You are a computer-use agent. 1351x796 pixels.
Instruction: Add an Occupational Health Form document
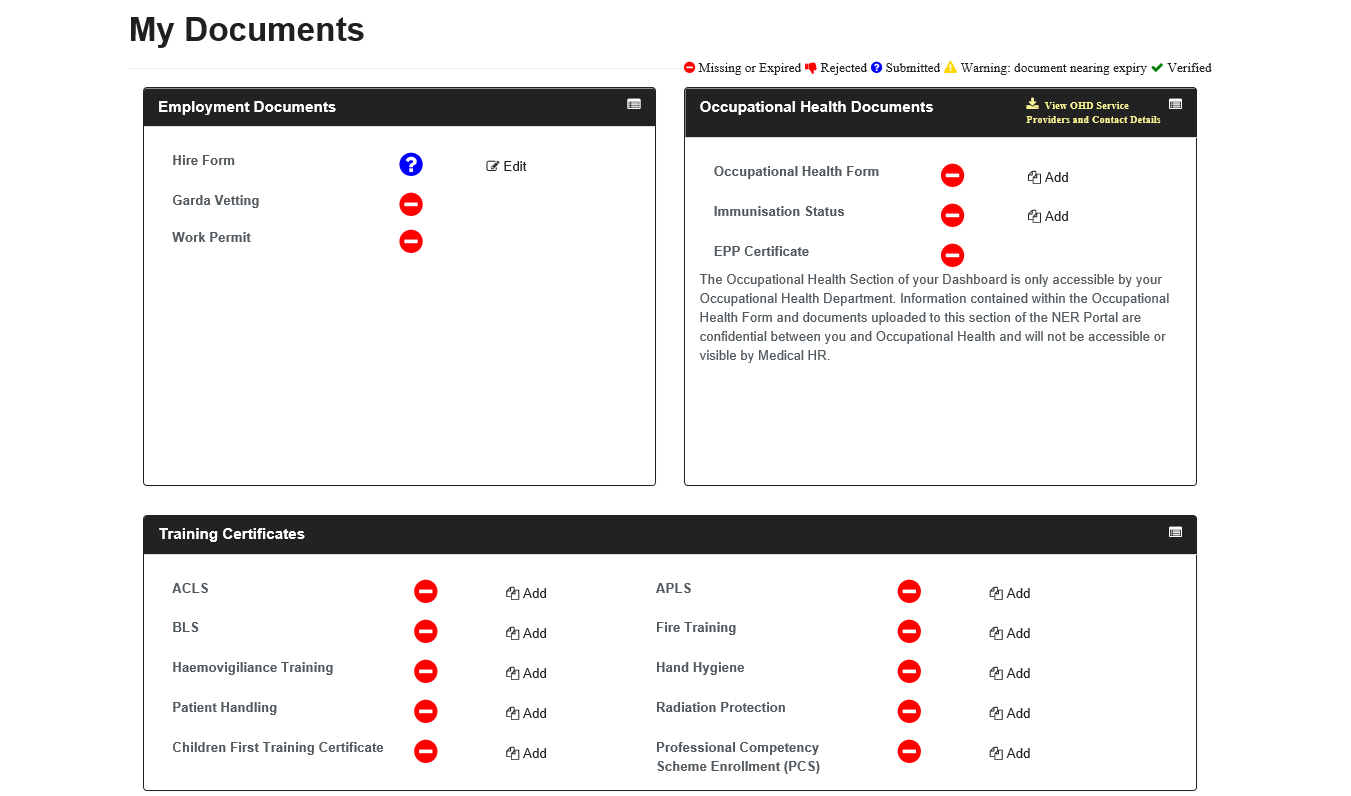[x=1048, y=178]
